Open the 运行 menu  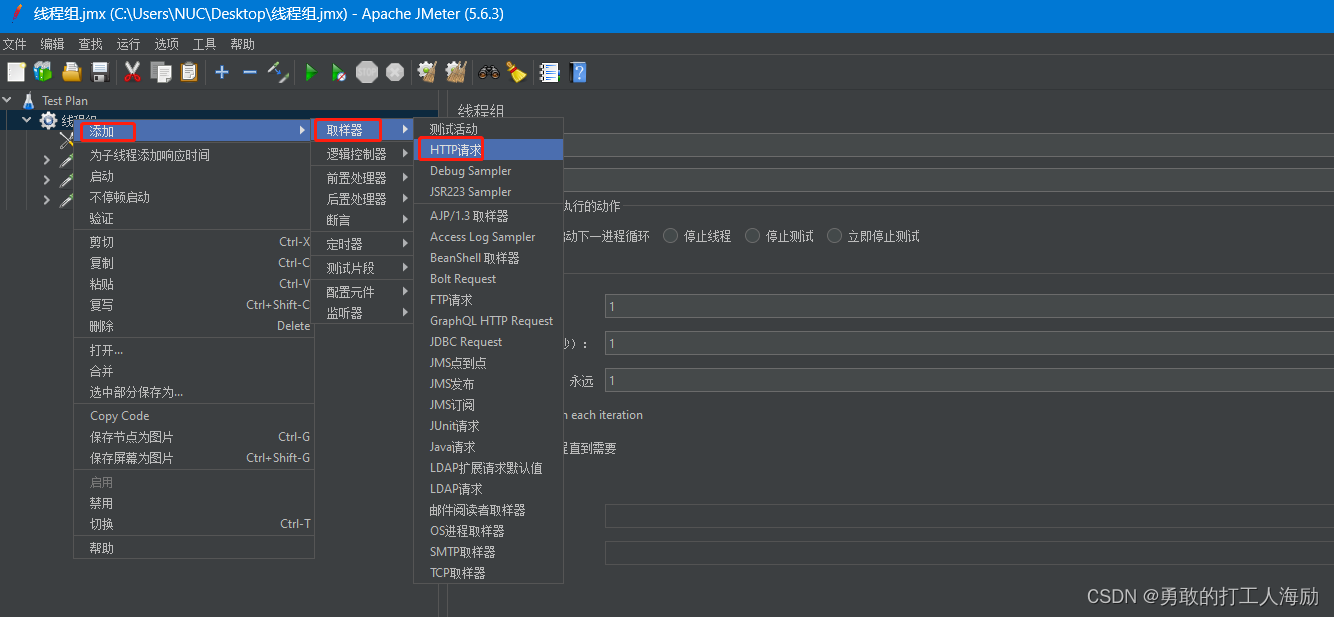(x=128, y=44)
